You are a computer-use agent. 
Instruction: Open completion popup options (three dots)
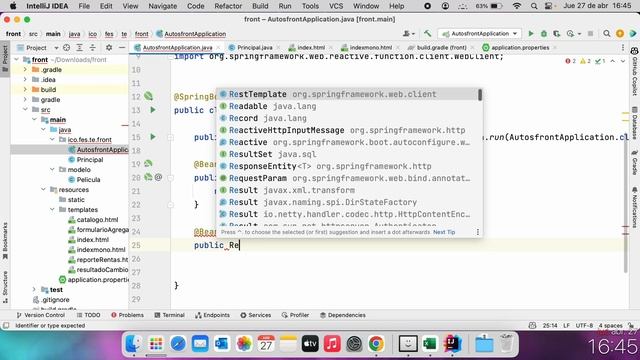478,232
